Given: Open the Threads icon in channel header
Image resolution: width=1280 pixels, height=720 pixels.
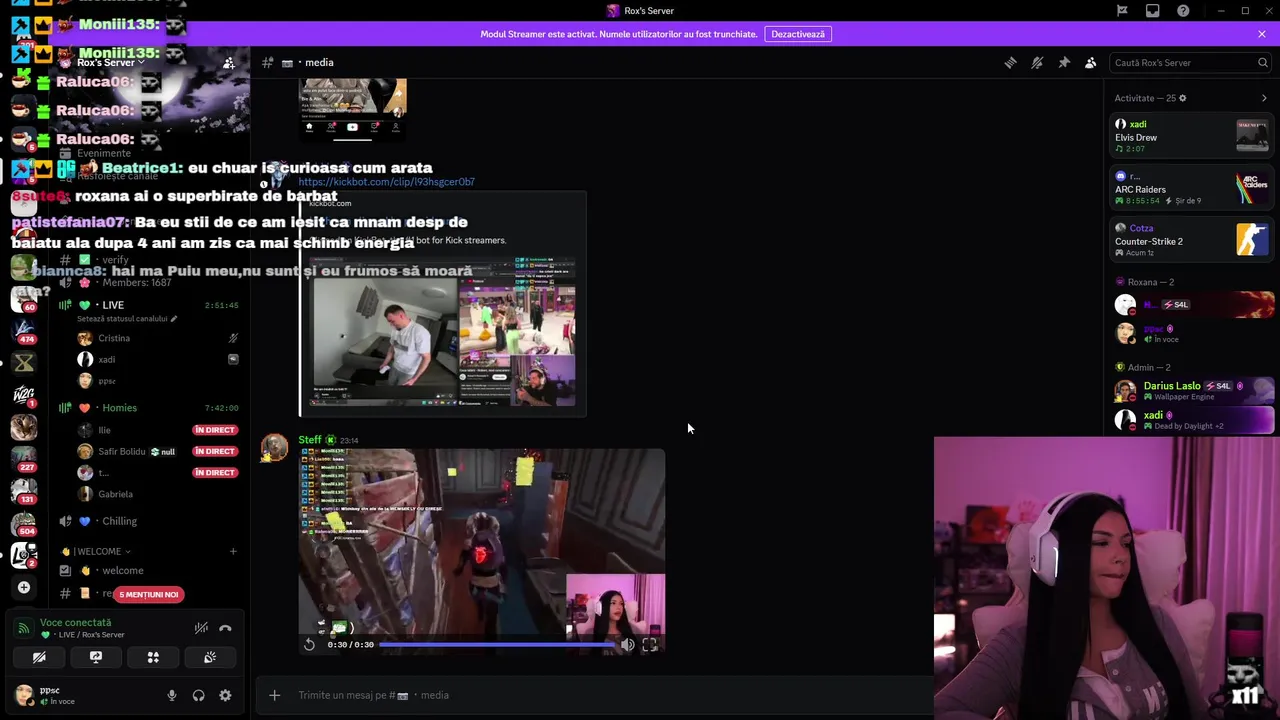Looking at the screenshot, I should click(x=1010, y=62).
